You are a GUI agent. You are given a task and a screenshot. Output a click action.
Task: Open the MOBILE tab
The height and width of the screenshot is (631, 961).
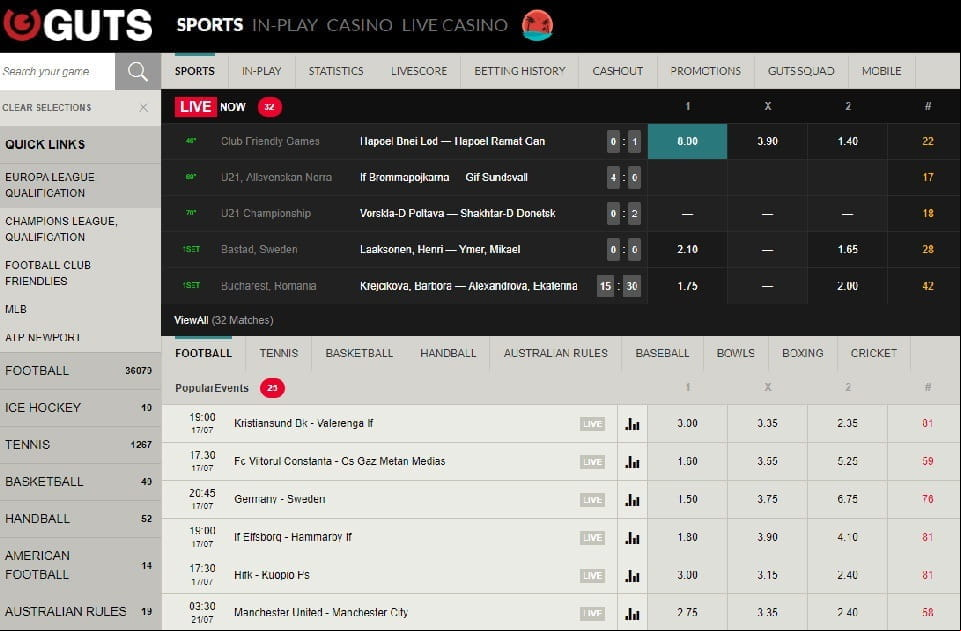(881, 71)
